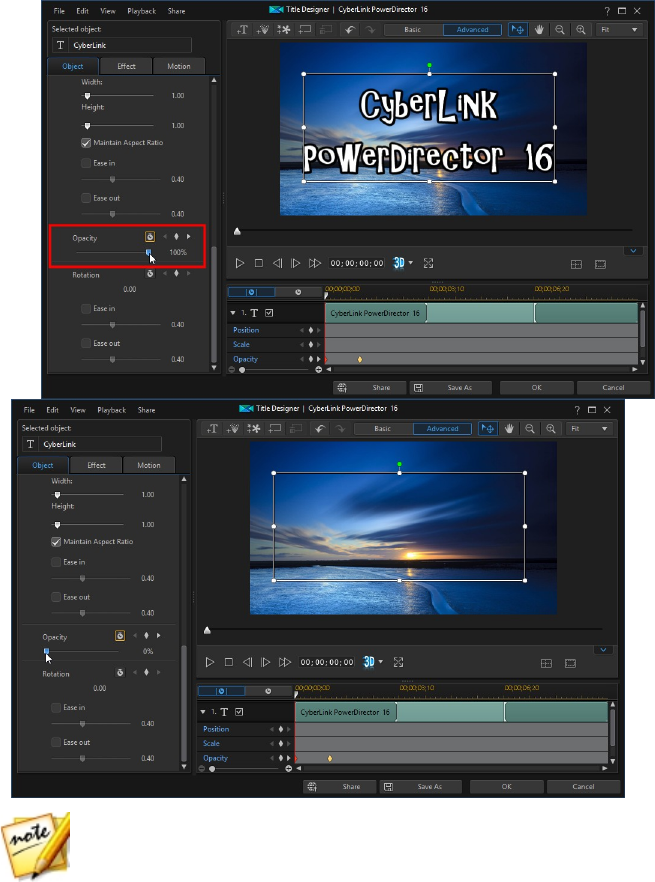
Task: Go to next Opacity keyframe in top window properties
Action: (189, 237)
